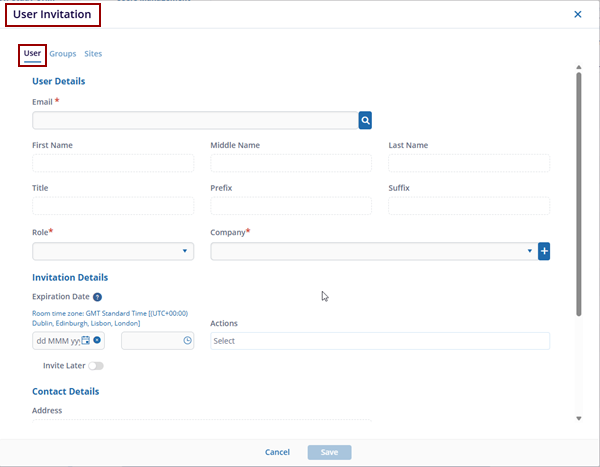Click the vertical scrollbar thumb

[x=579, y=190]
